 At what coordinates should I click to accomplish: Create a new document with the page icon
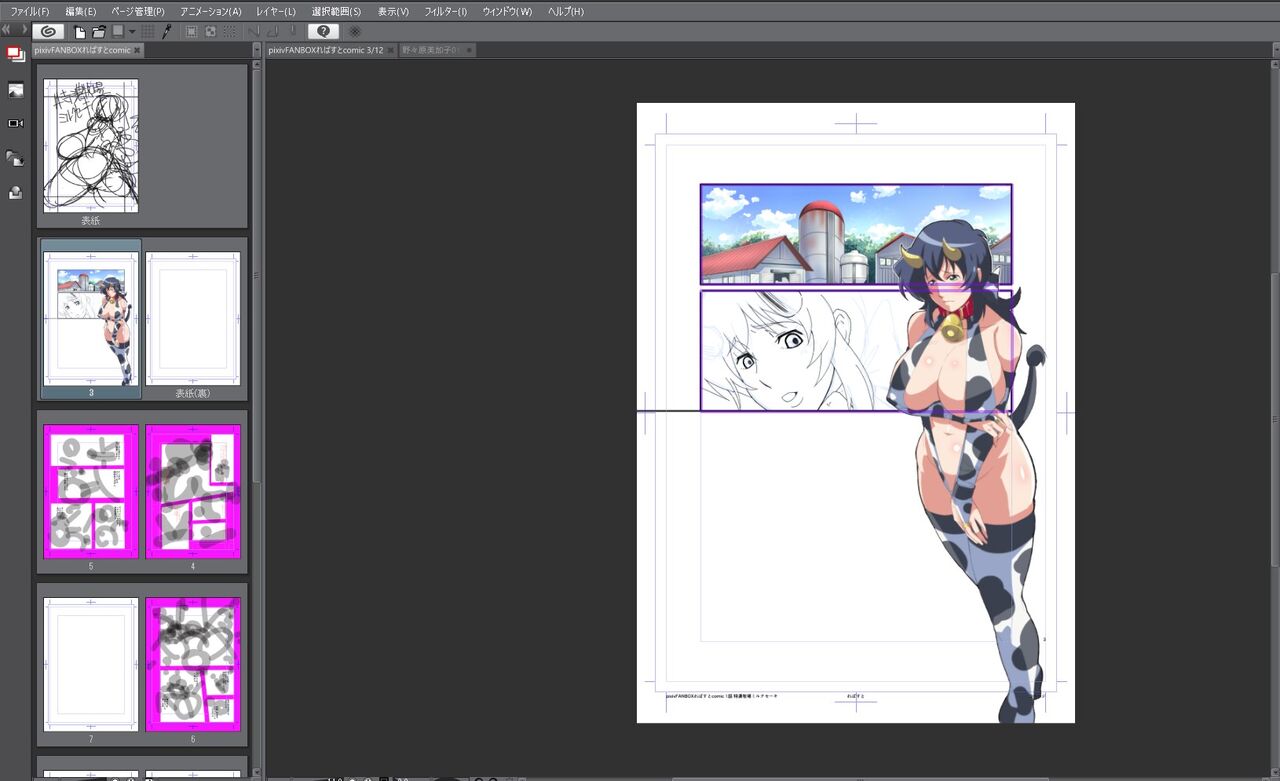coord(81,31)
